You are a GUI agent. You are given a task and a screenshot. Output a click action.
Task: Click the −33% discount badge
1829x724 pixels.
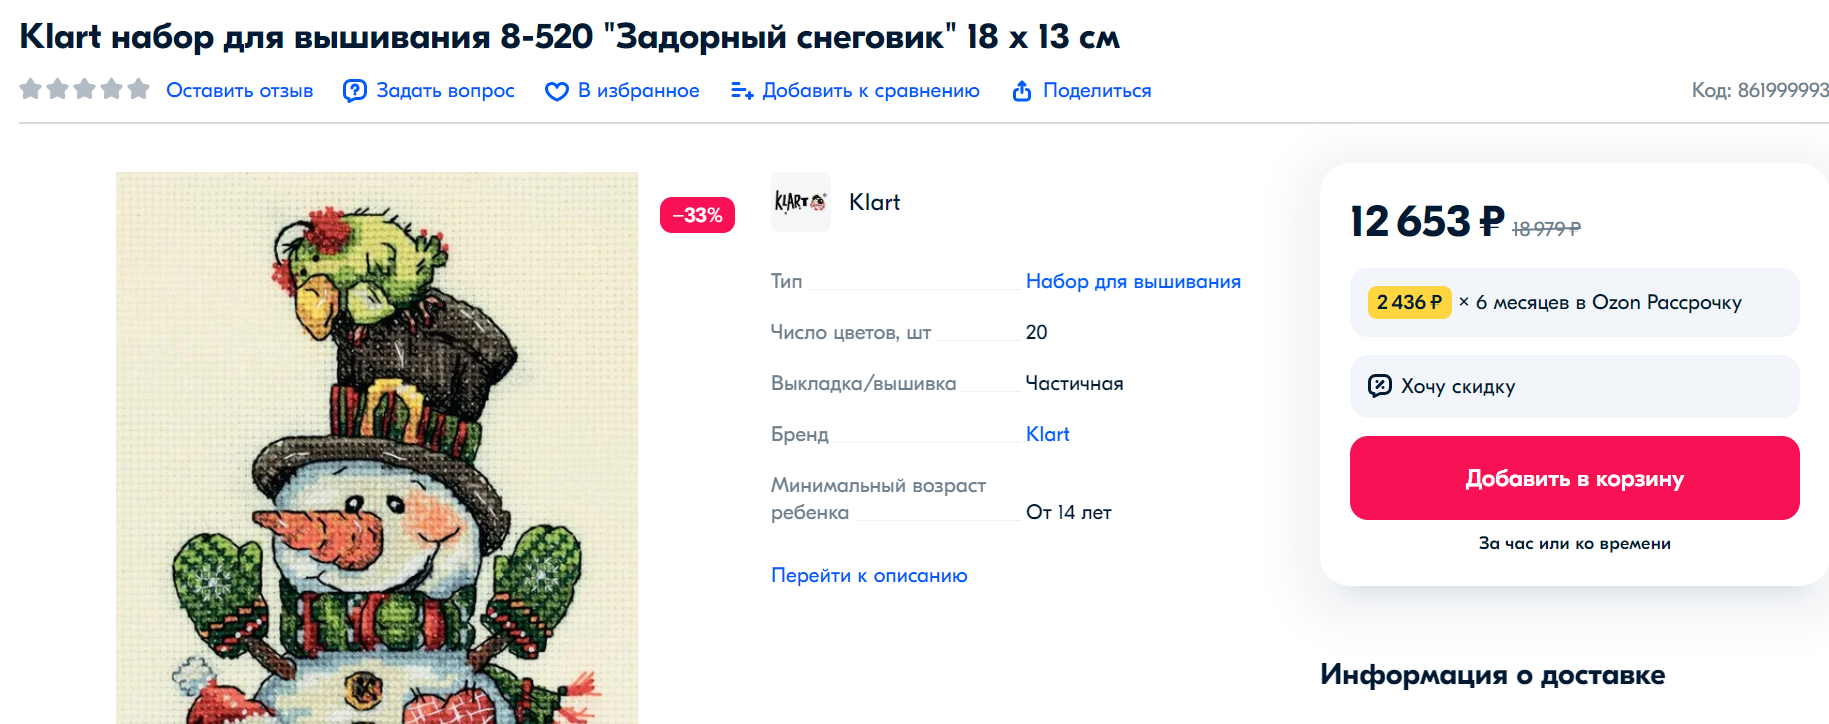point(697,215)
